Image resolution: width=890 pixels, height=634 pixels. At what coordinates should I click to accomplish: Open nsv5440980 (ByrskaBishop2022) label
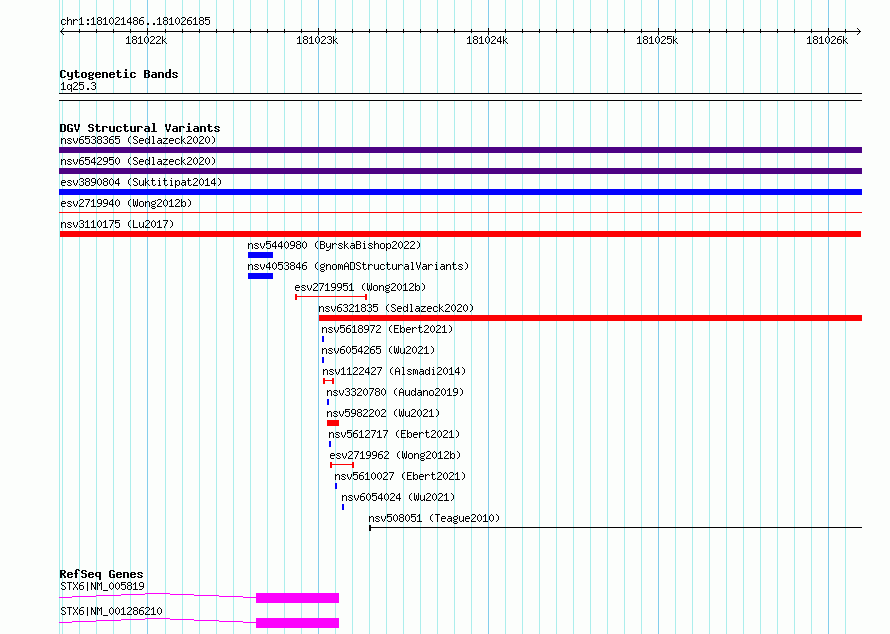pos(334,245)
